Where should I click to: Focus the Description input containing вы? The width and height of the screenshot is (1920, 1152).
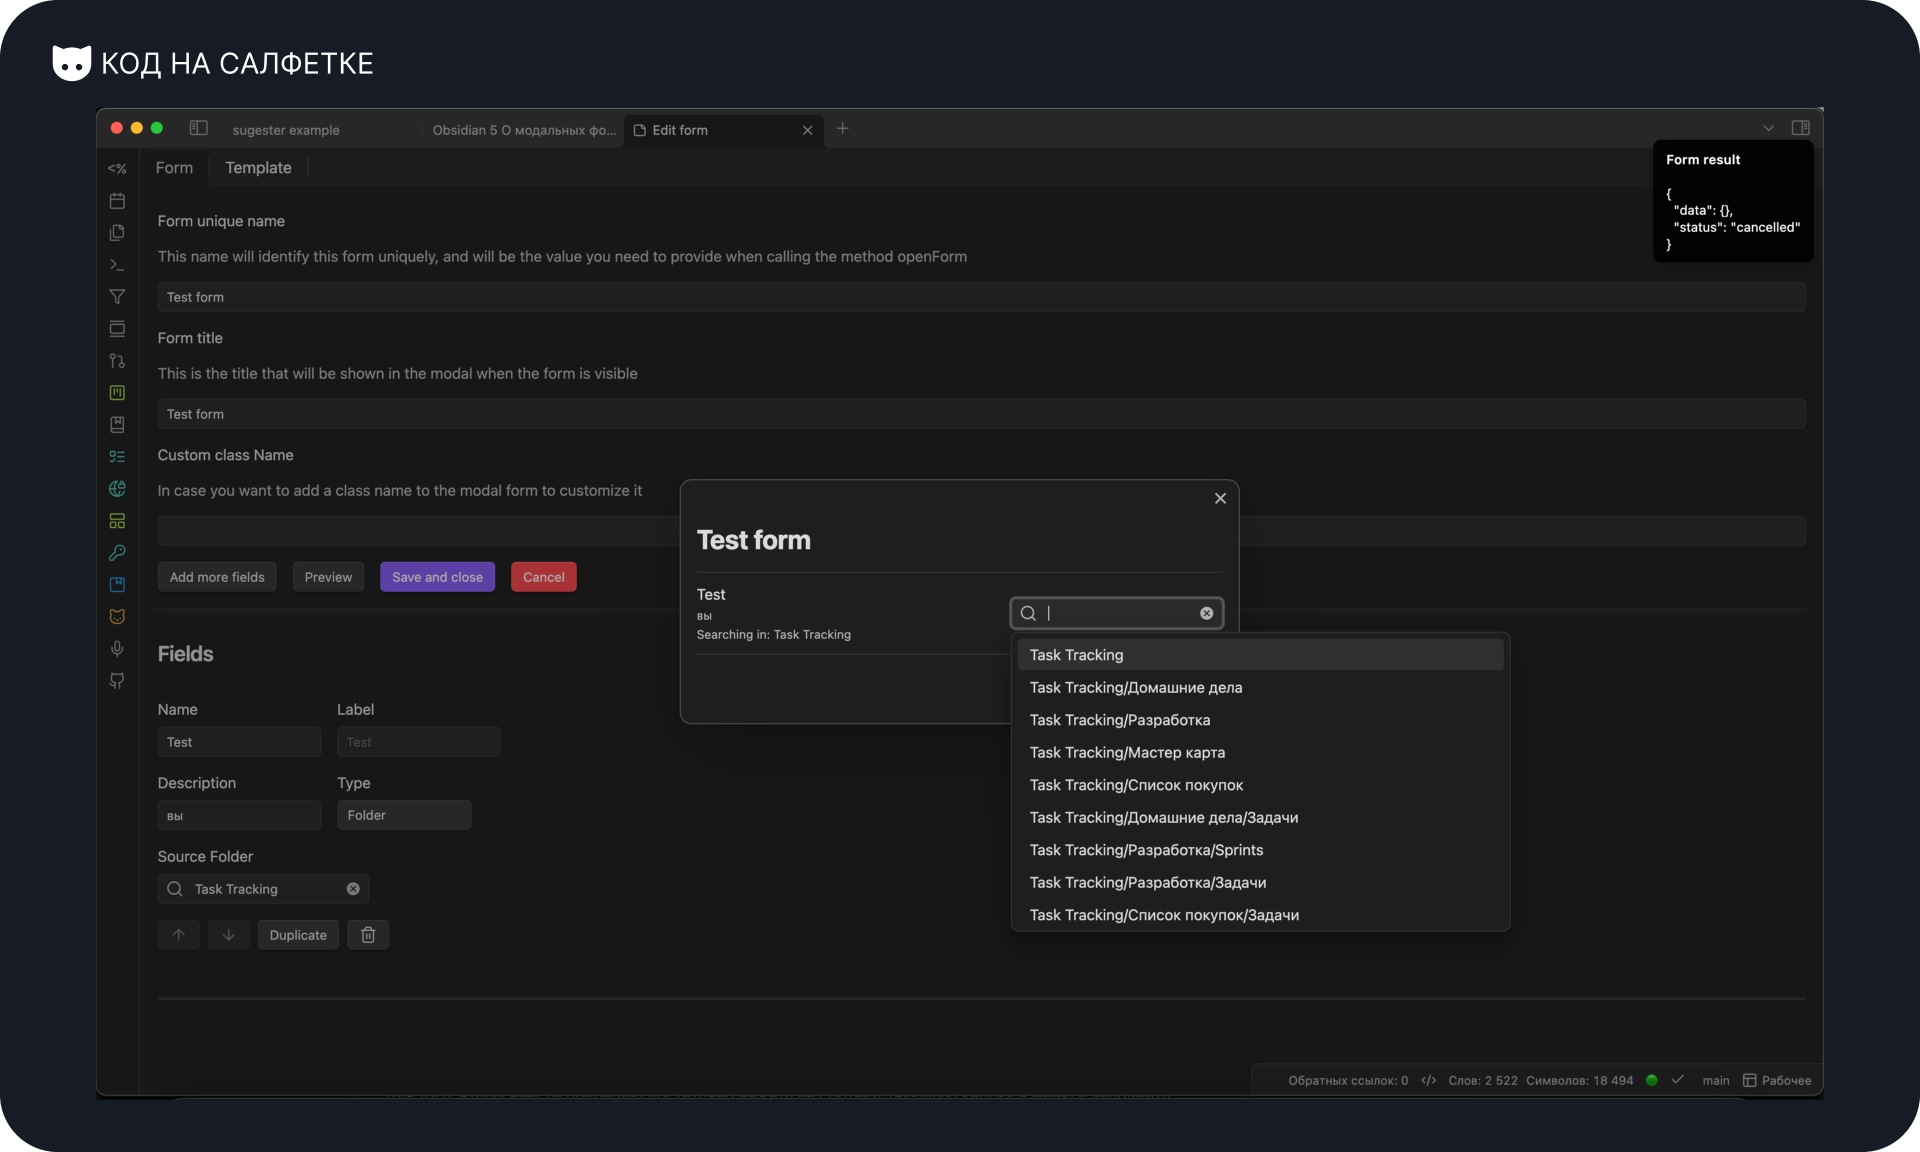(x=239, y=815)
